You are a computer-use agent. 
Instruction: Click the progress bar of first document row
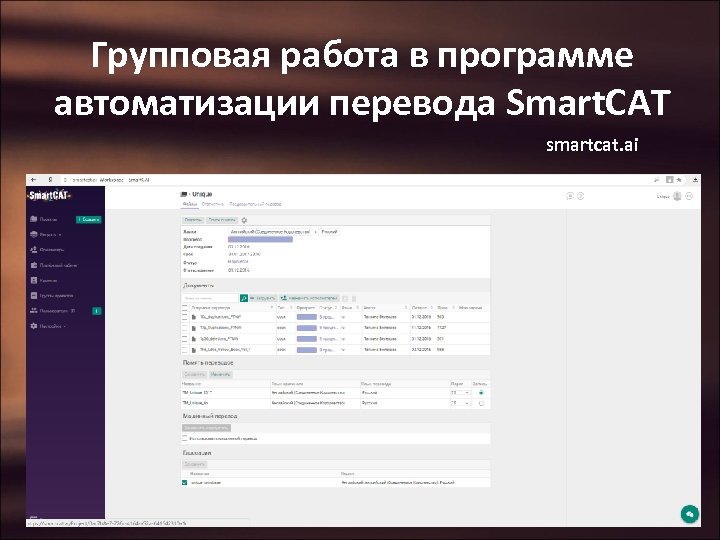307,317
